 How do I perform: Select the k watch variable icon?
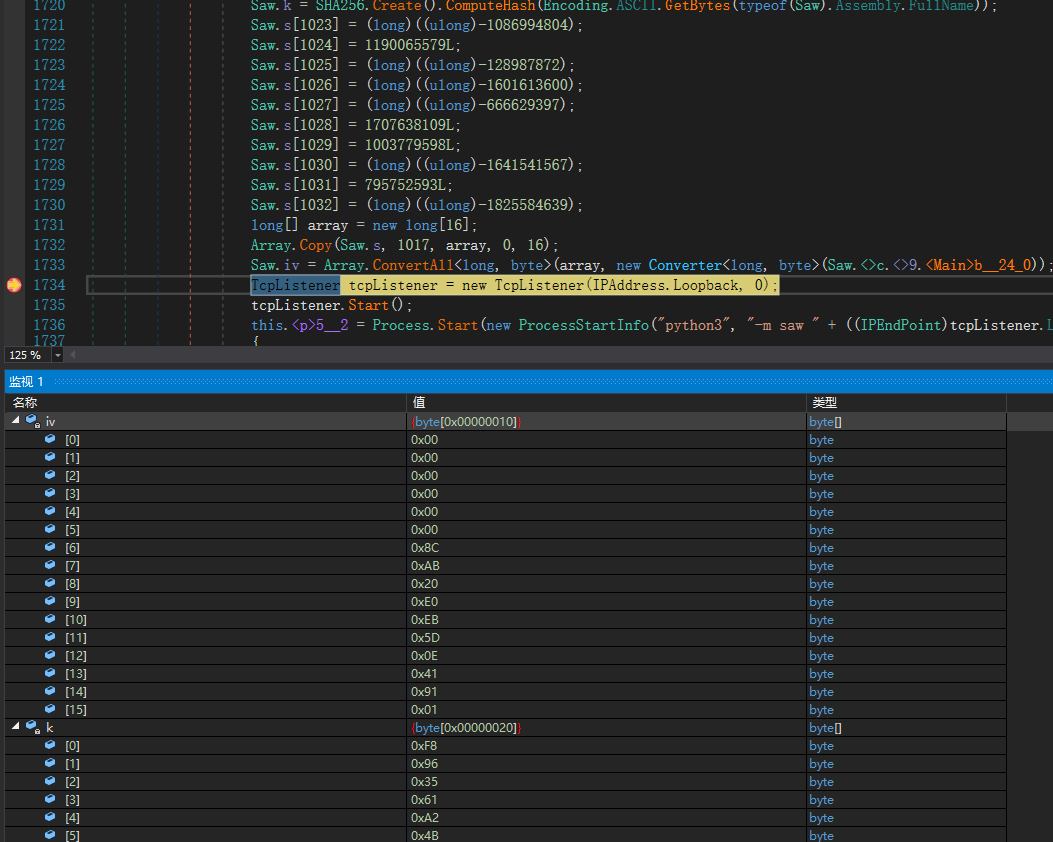click(x=33, y=727)
